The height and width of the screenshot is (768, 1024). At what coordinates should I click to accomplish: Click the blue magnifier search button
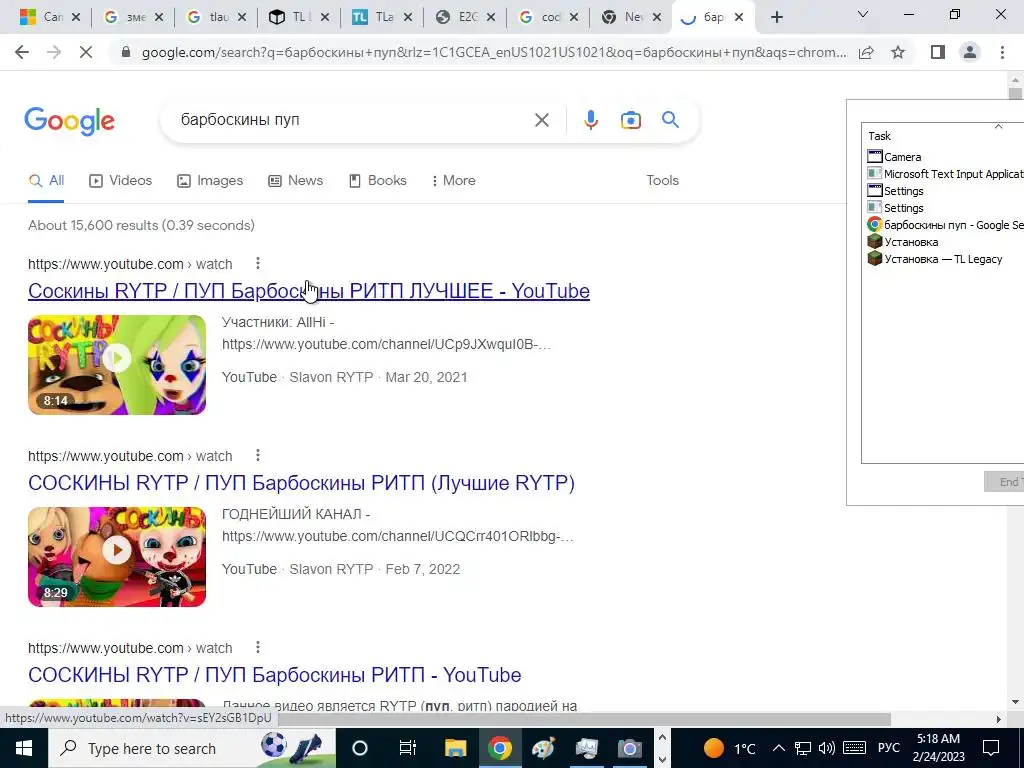point(670,120)
